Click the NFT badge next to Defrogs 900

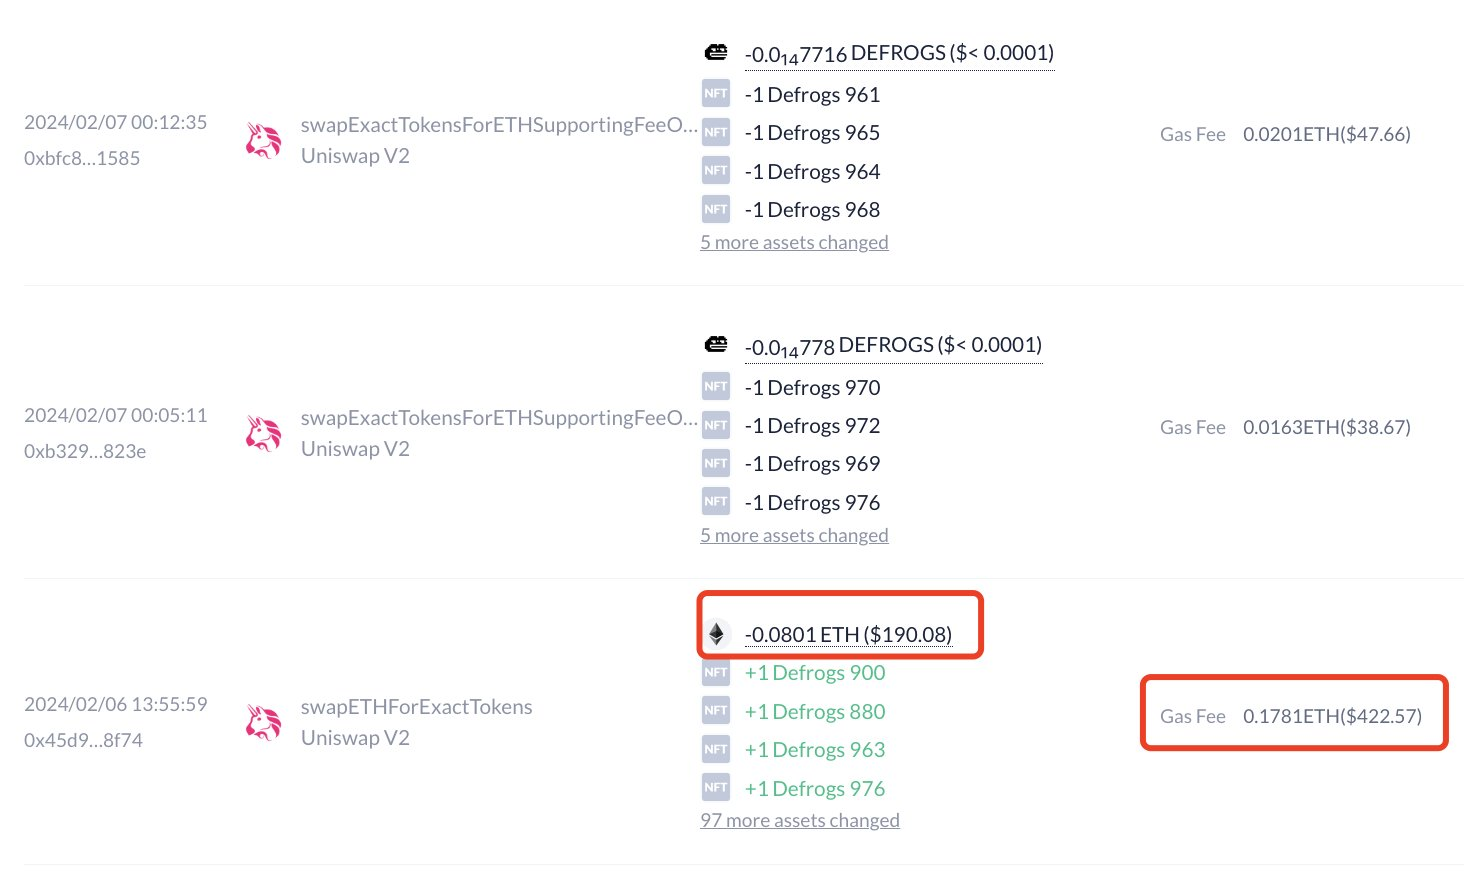click(x=716, y=673)
